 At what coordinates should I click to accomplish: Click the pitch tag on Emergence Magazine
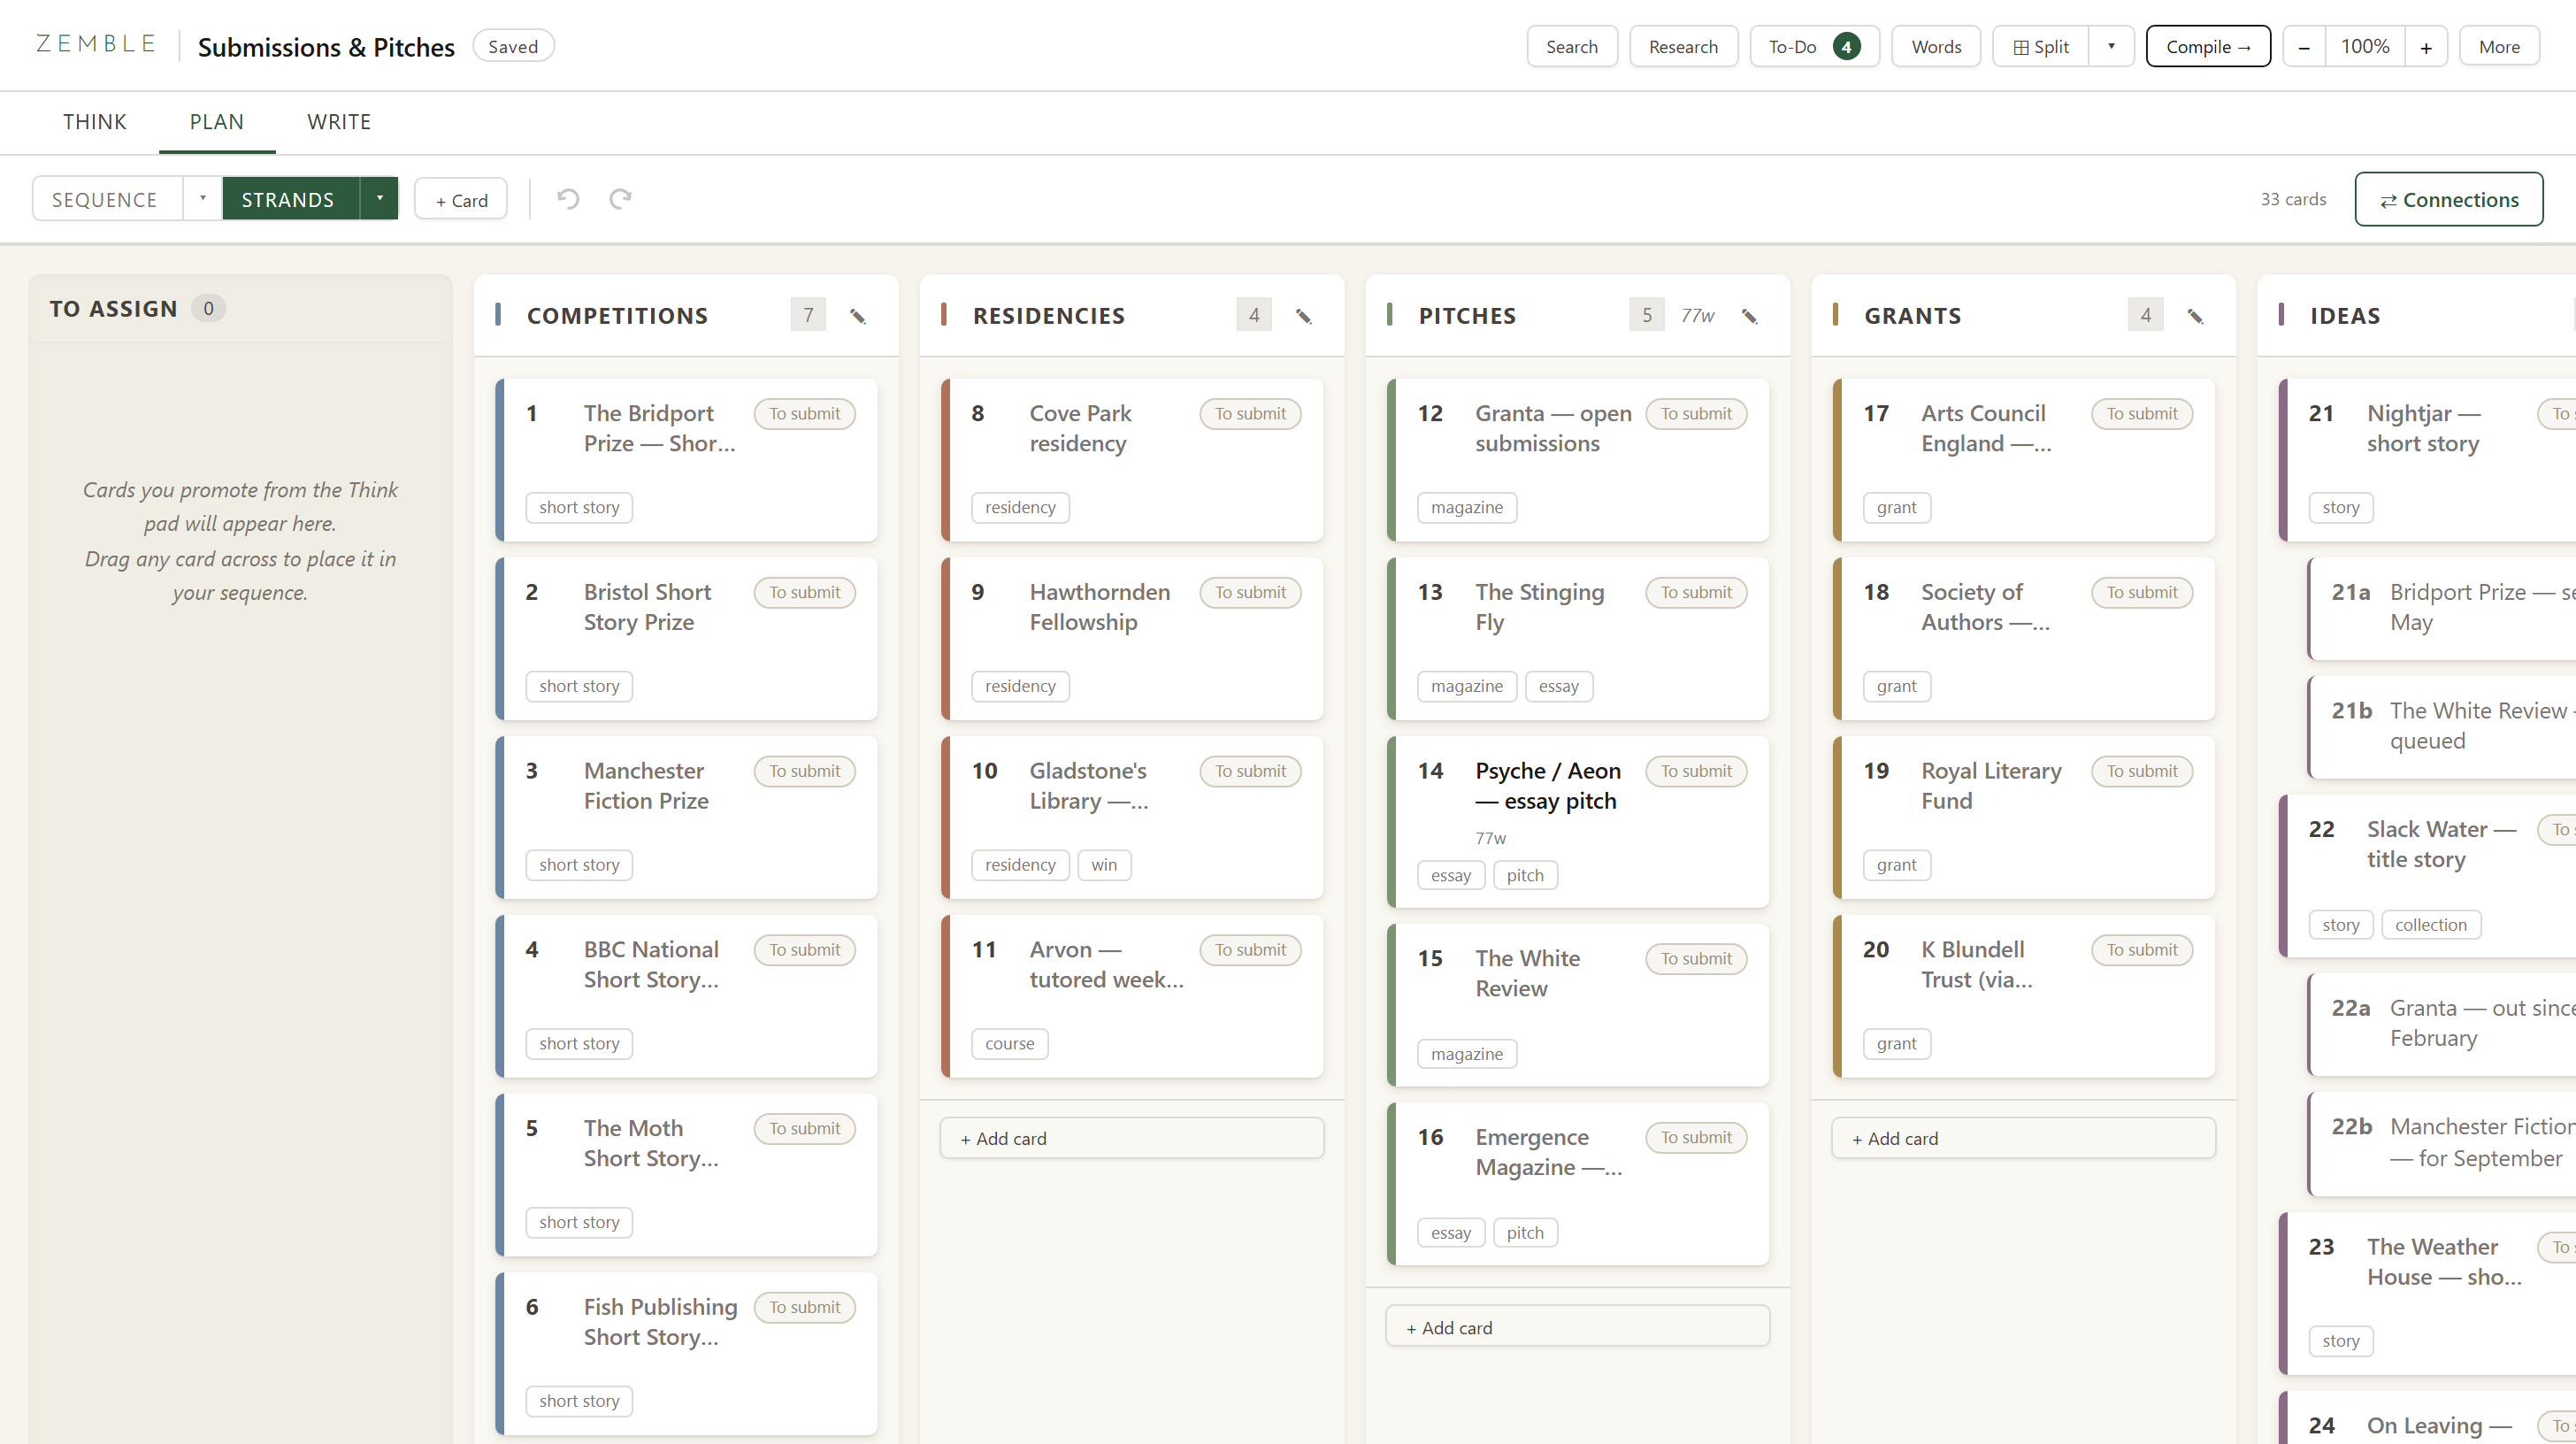pyautogui.click(x=1525, y=1233)
